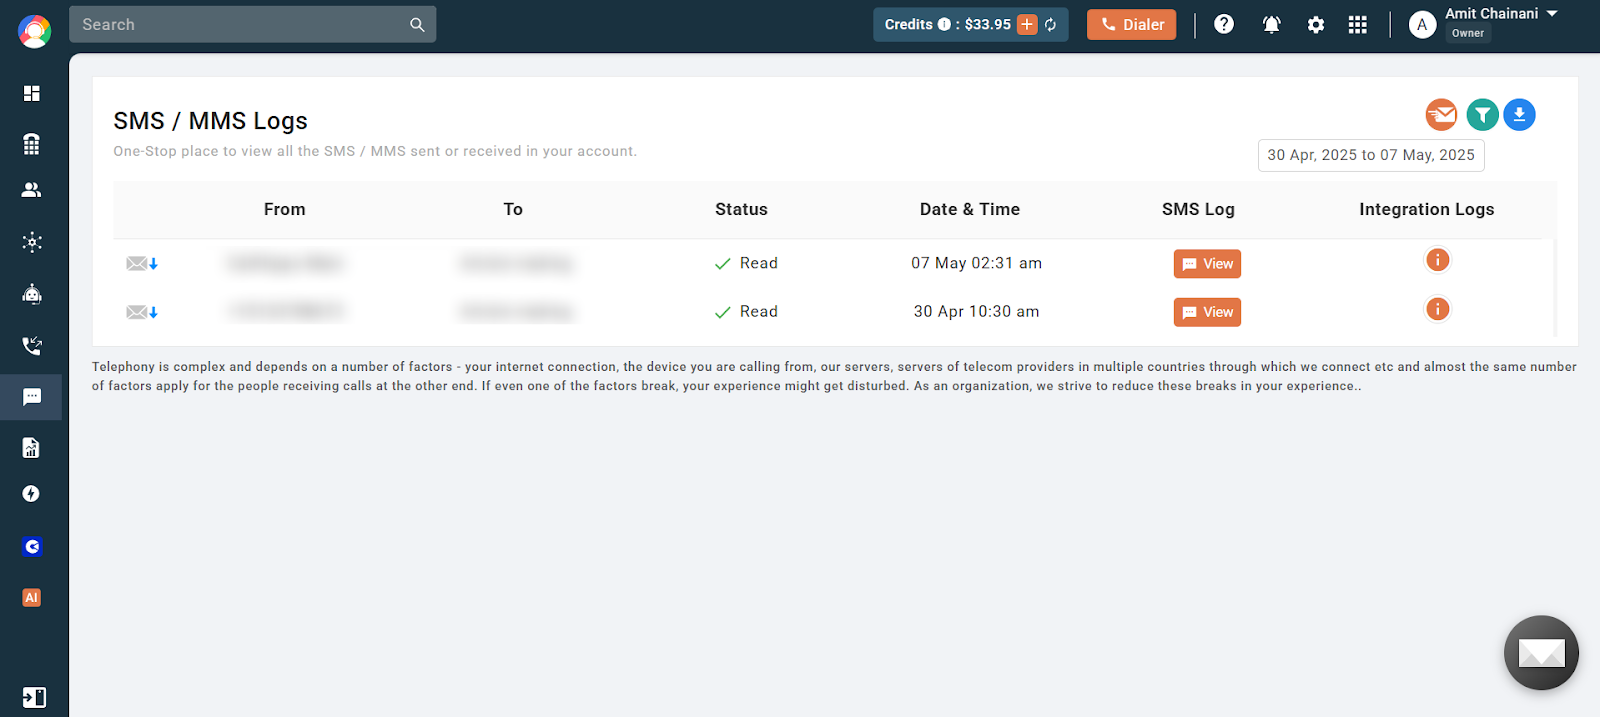The width and height of the screenshot is (1600, 717).
Task: Open the orange AI icon in sidebar
Action: tap(32, 598)
